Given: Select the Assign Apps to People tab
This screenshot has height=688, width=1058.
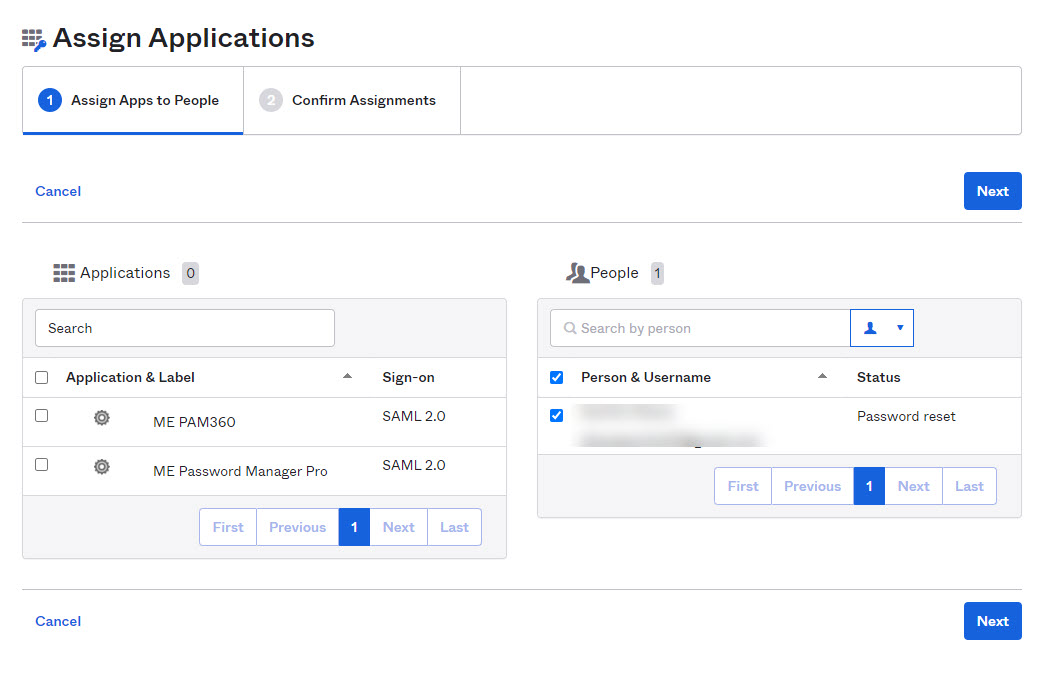Looking at the screenshot, I should click(x=133, y=100).
